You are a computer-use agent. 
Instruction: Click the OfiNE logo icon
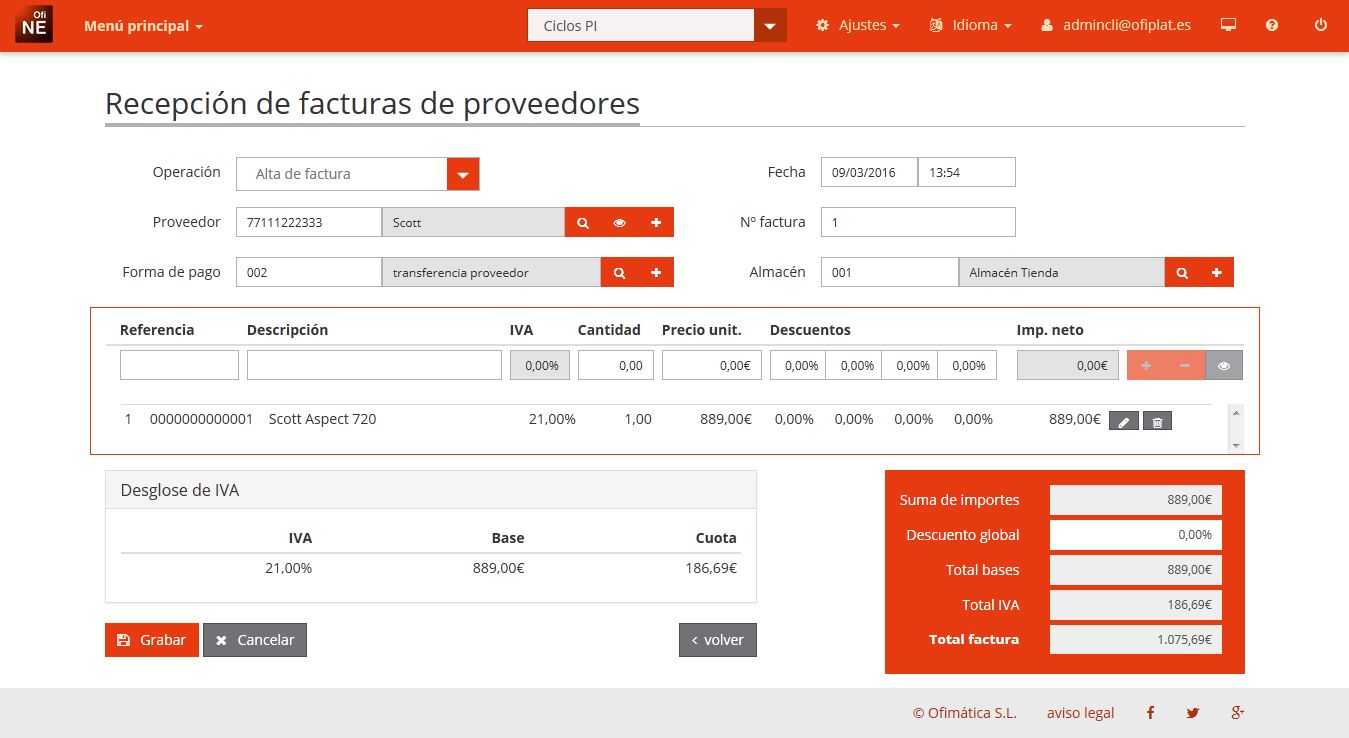point(34,25)
